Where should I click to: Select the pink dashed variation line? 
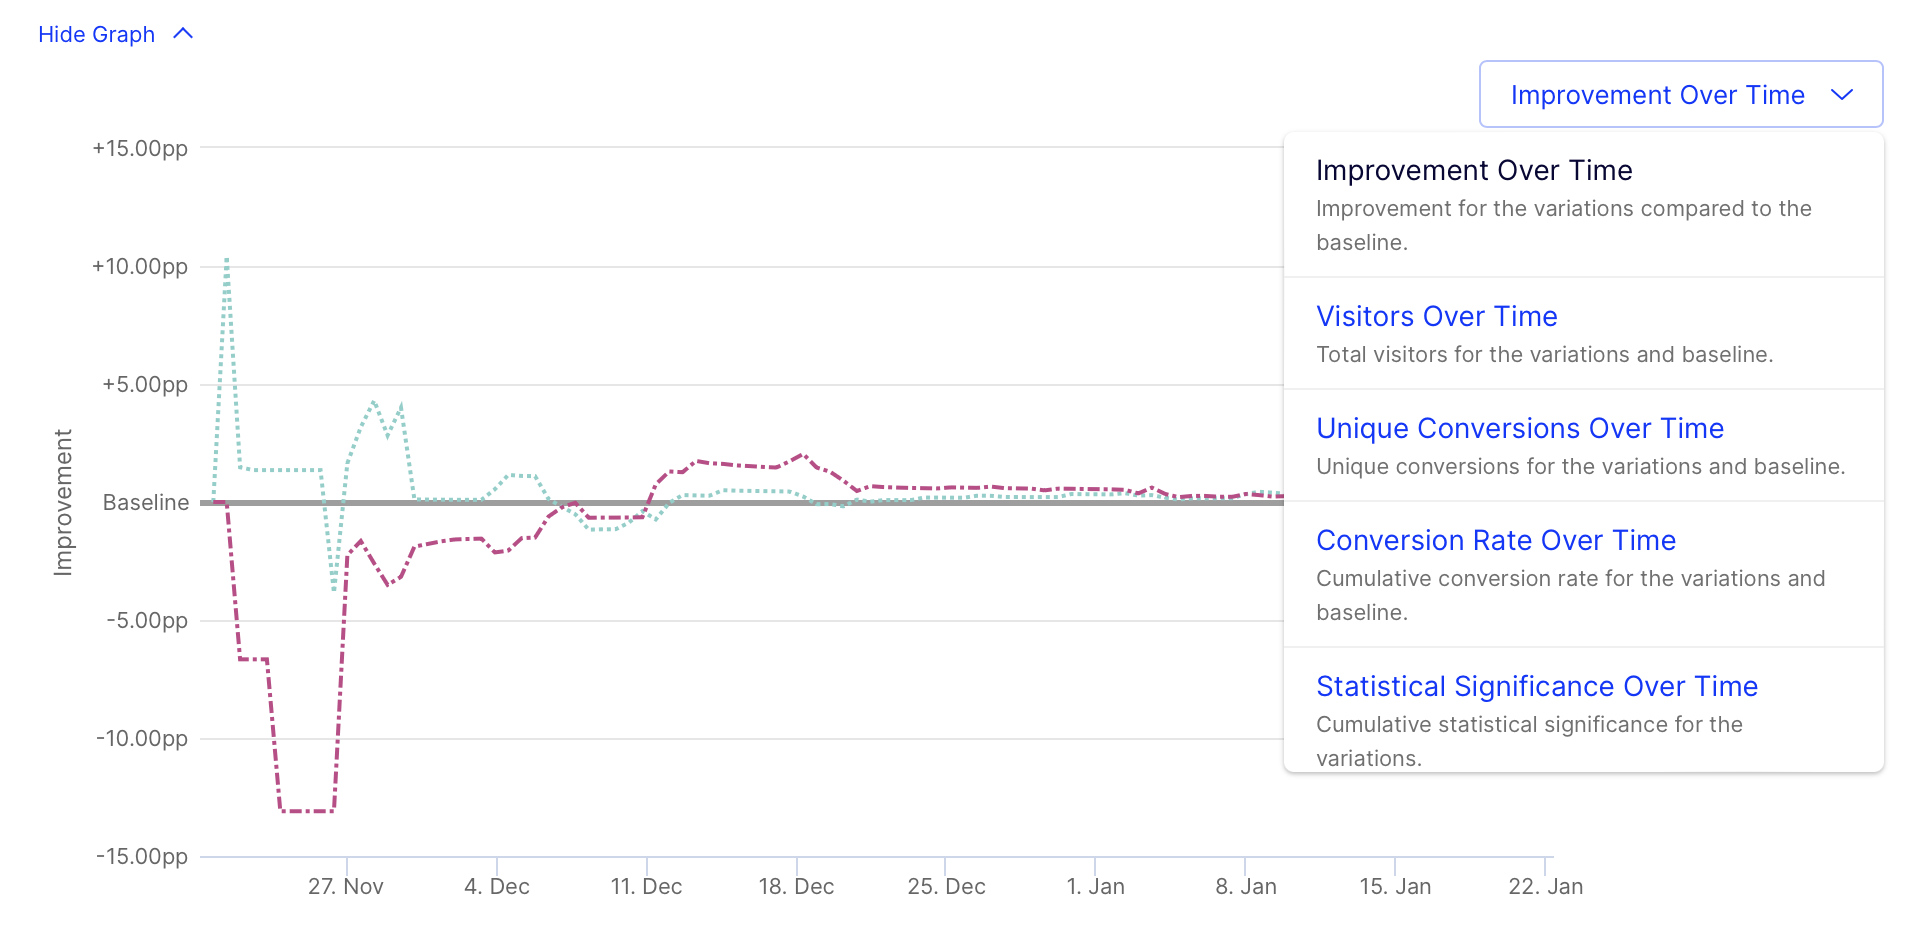pyautogui.click(x=305, y=810)
